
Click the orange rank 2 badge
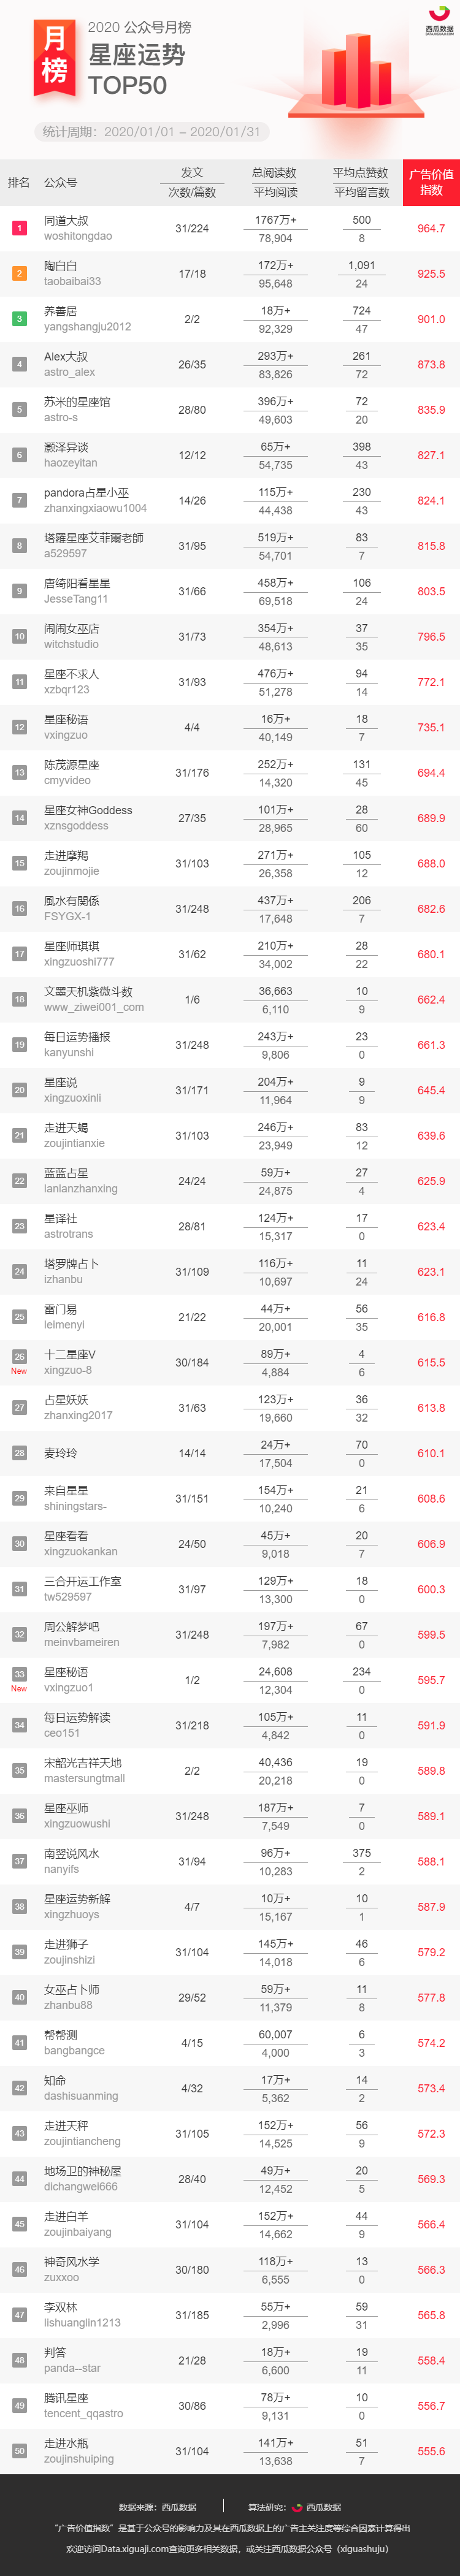tap(19, 273)
